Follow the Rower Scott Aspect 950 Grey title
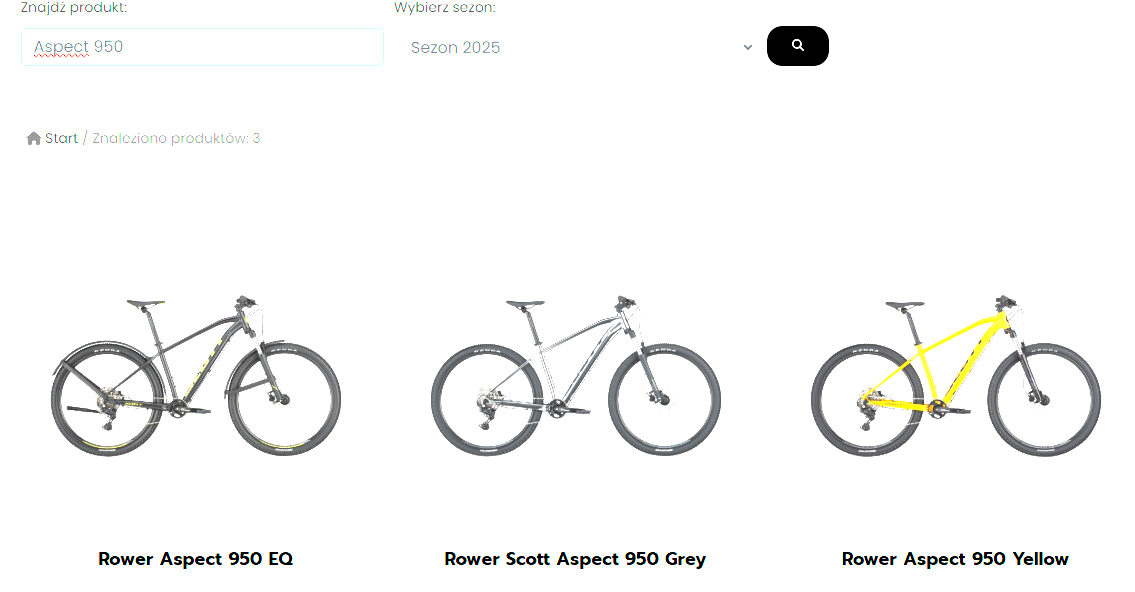 [575, 559]
